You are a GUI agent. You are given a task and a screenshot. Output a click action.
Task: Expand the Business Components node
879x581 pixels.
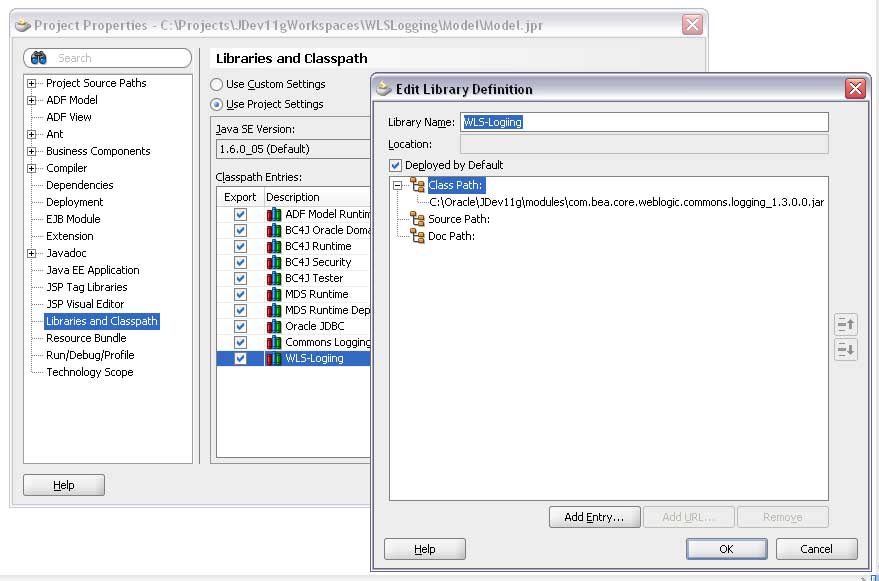(32, 151)
